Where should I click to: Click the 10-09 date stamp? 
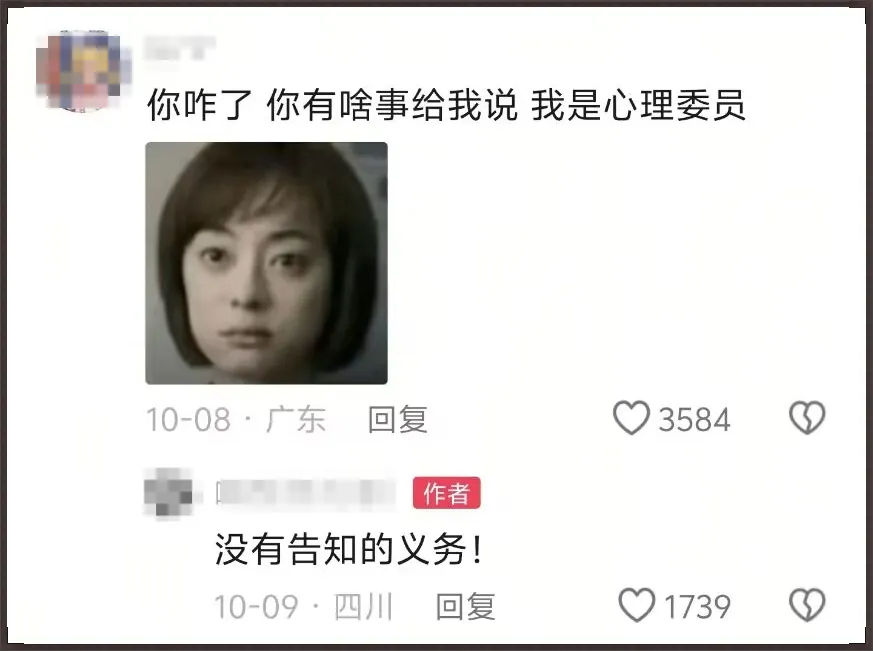click(x=257, y=607)
